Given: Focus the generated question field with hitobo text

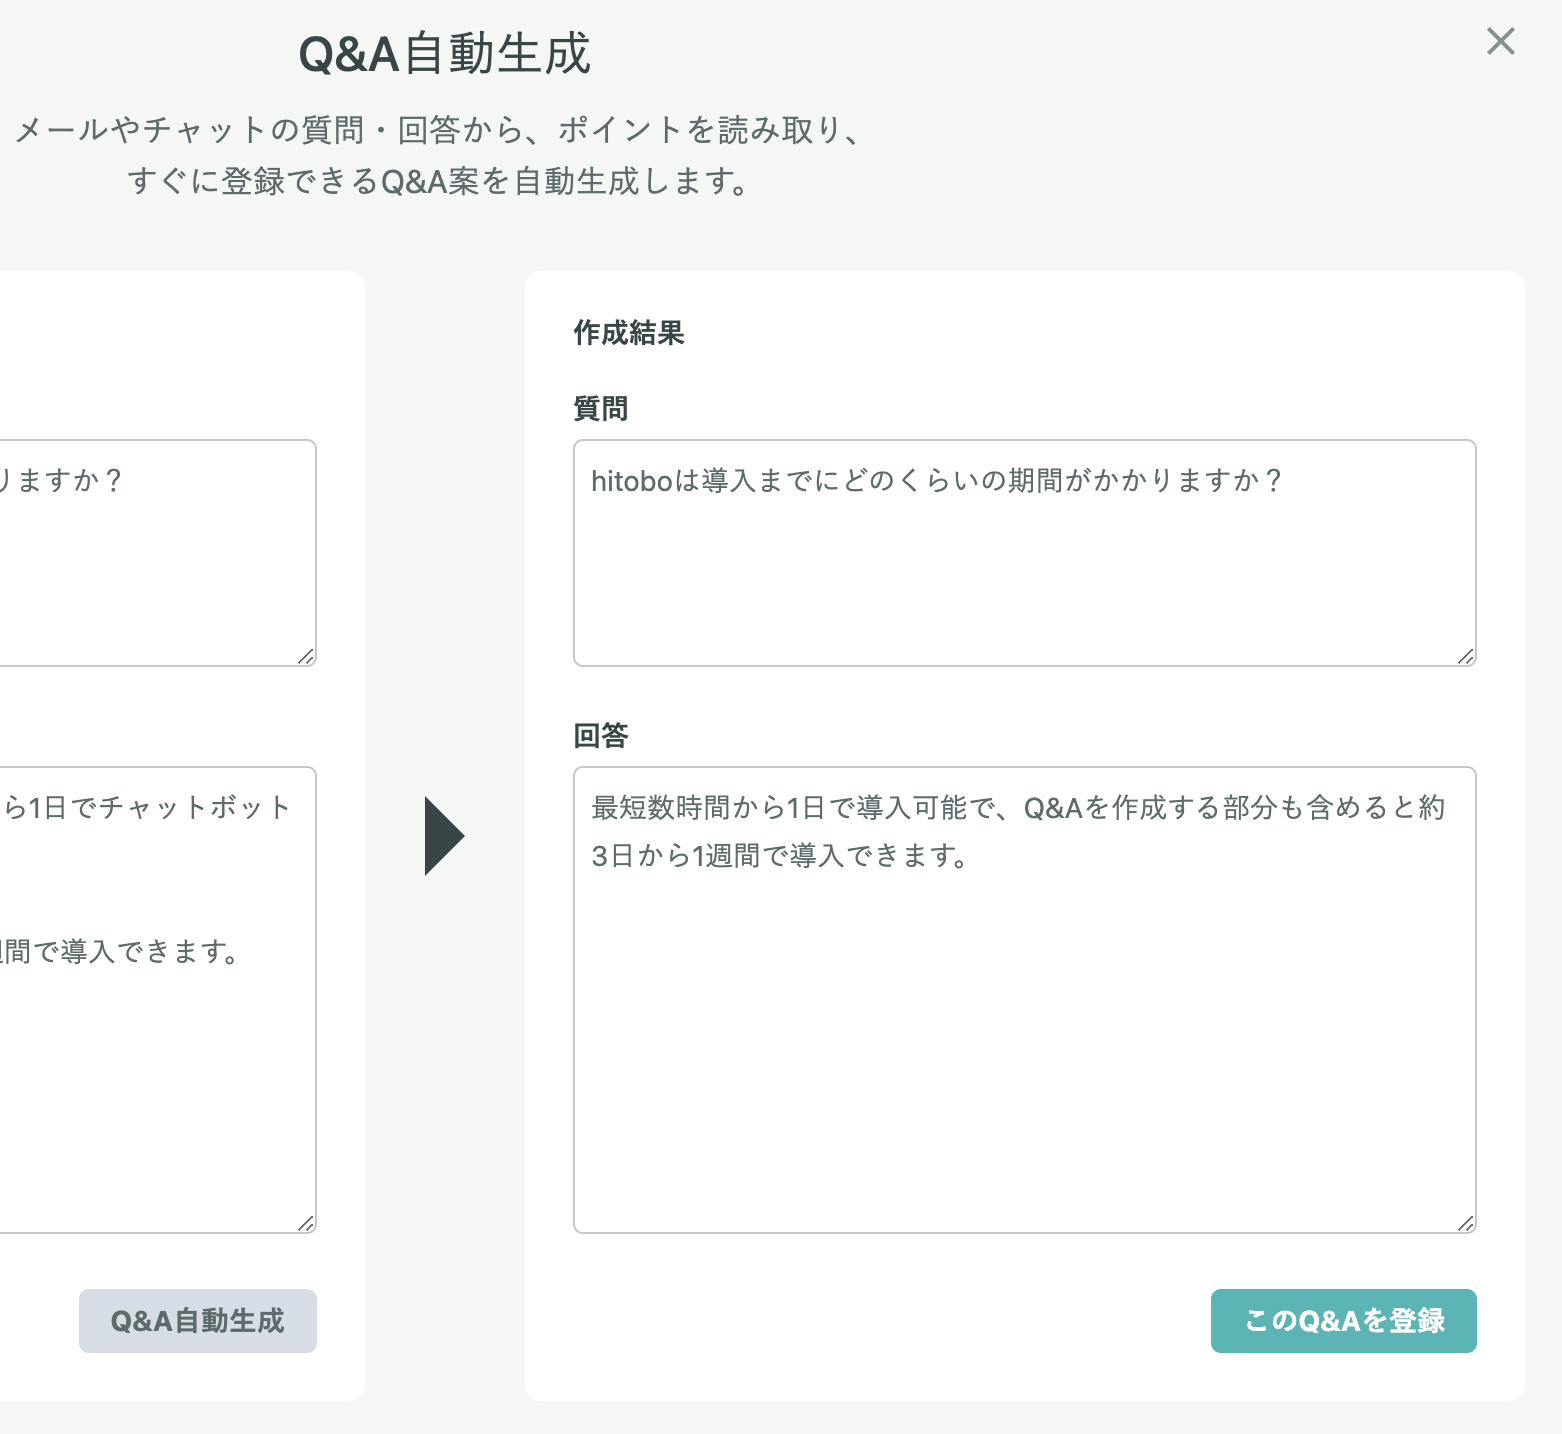Looking at the screenshot, I should [1025, 553].
